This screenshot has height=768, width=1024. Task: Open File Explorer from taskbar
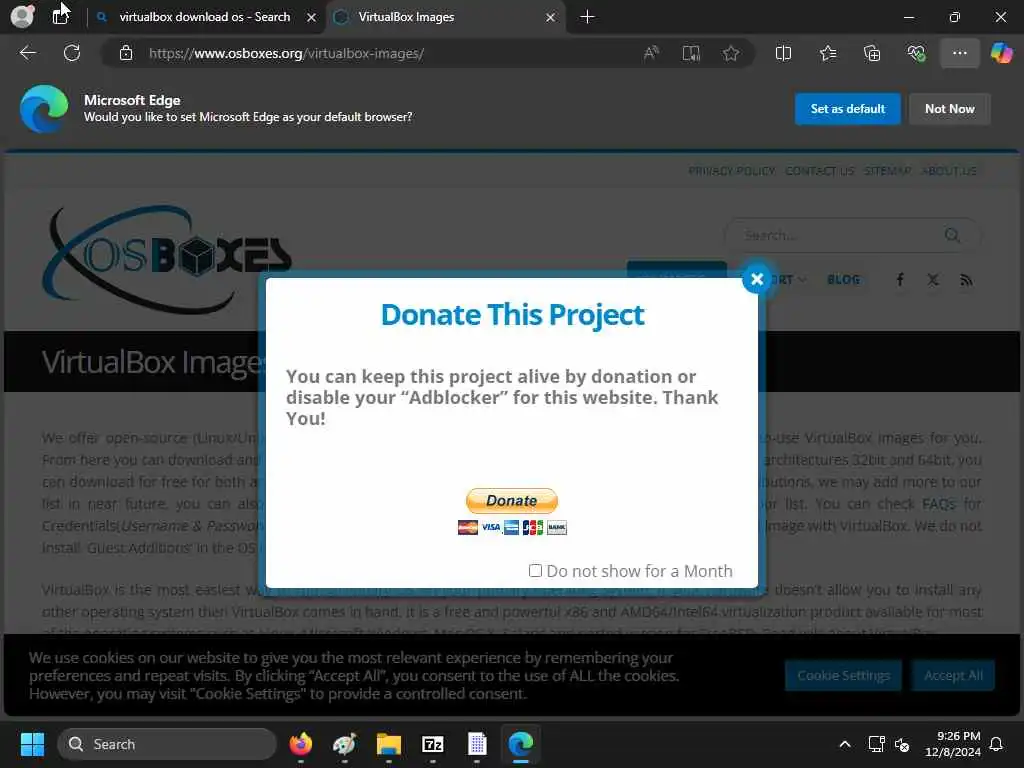click(389, 744)
